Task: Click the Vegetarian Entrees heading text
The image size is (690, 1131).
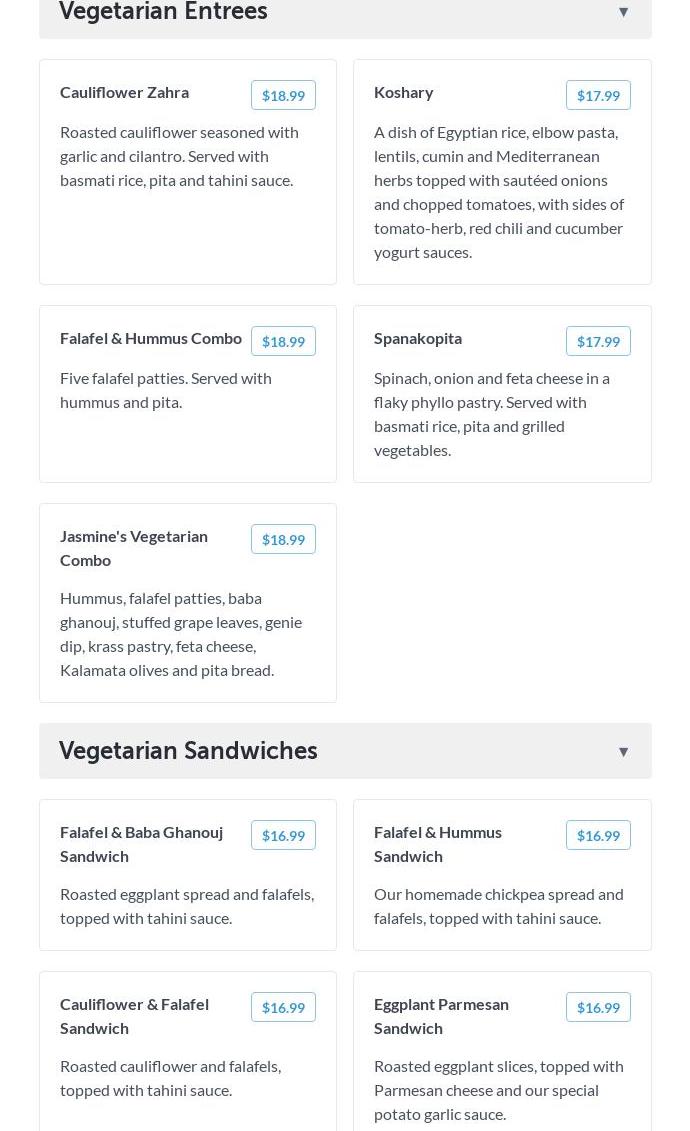Action: (x=163, y=12)
